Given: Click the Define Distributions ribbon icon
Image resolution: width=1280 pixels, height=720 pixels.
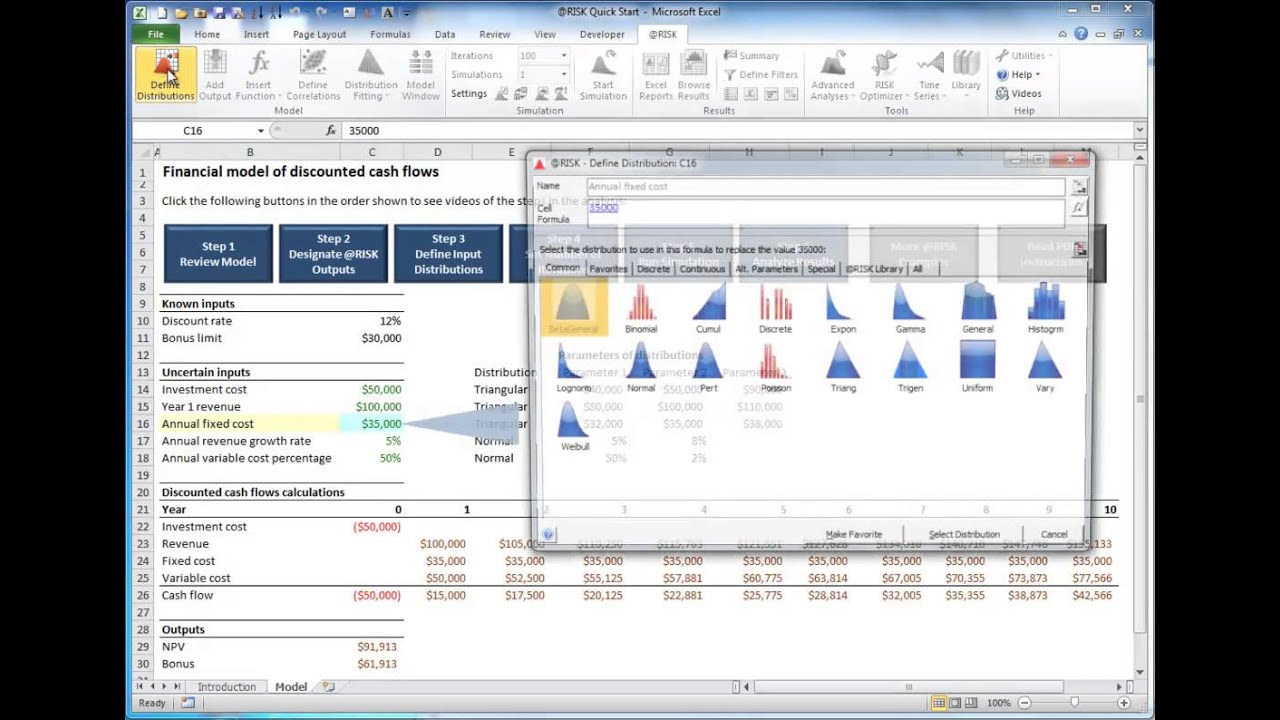Looking at the screenshot, I should click(x=165, y=75).
